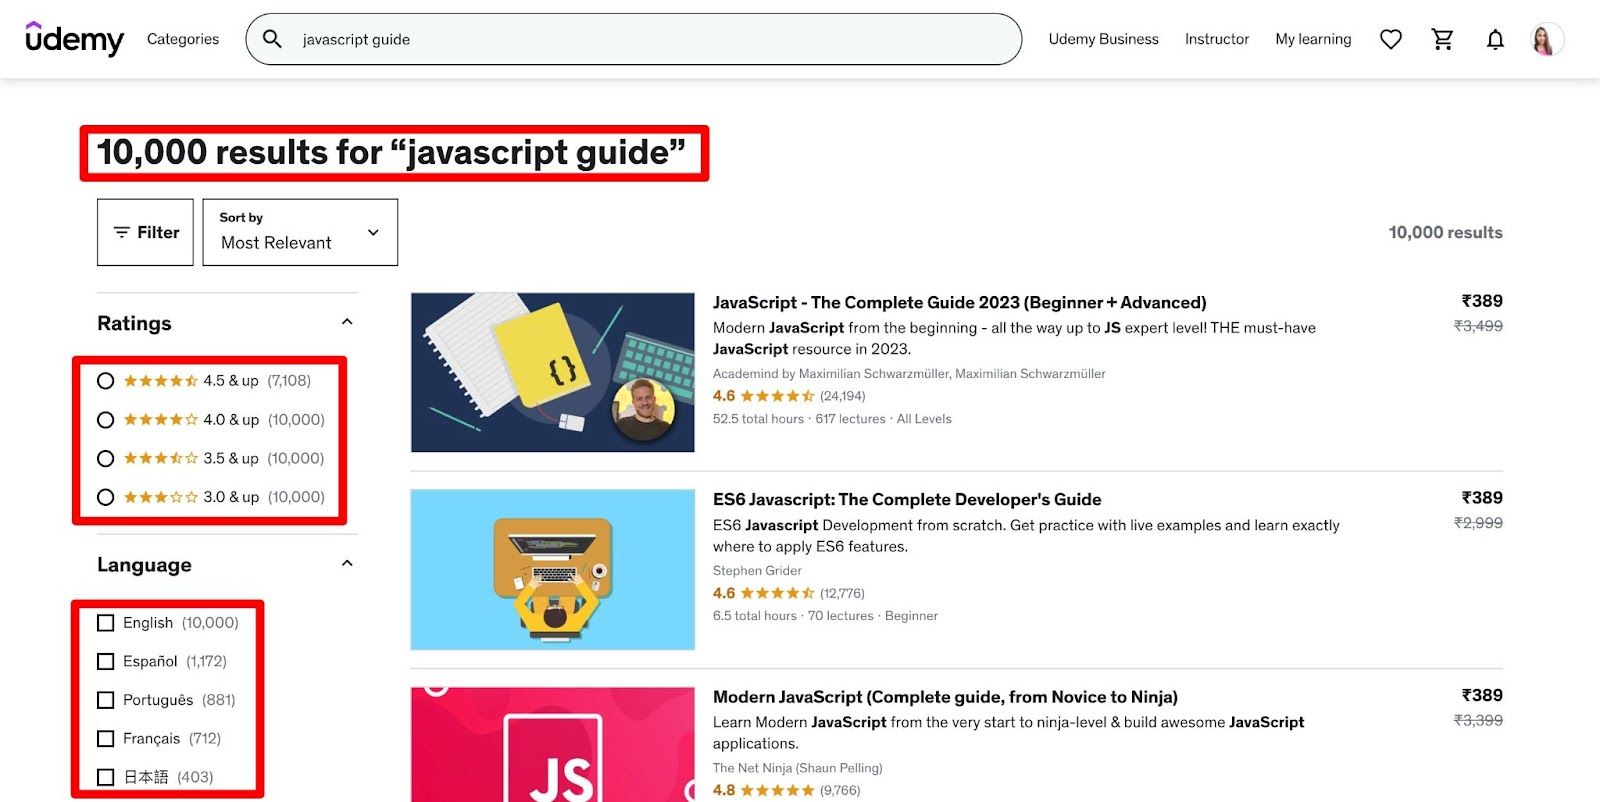
Task: Check the English language filter
Action: point(105,623)
